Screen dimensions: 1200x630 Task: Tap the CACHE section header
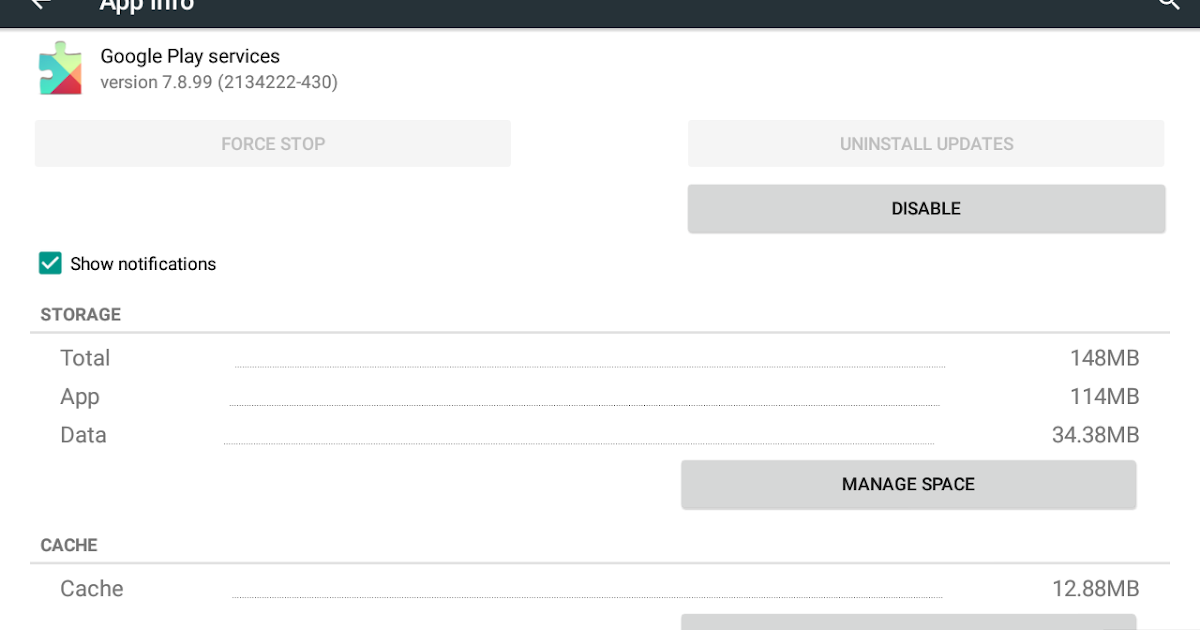(x=69, y=545)
